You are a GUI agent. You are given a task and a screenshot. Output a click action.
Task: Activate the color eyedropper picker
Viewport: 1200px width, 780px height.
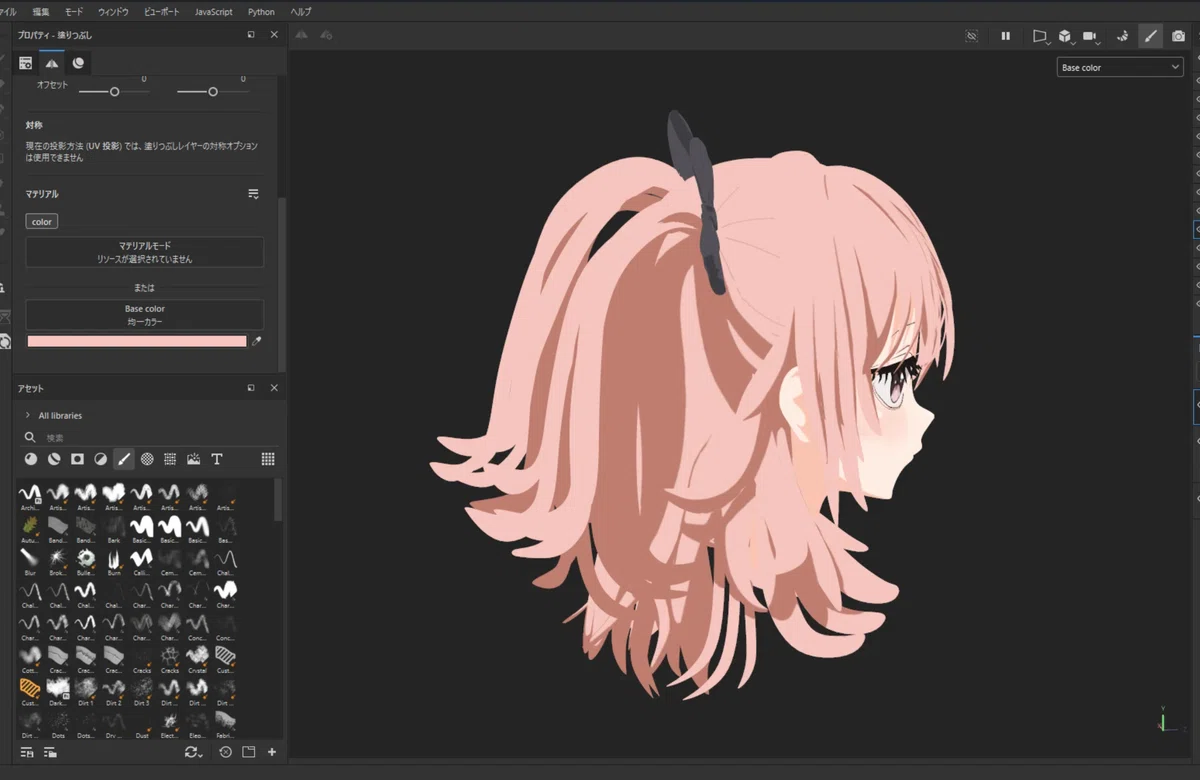(257, 342)
